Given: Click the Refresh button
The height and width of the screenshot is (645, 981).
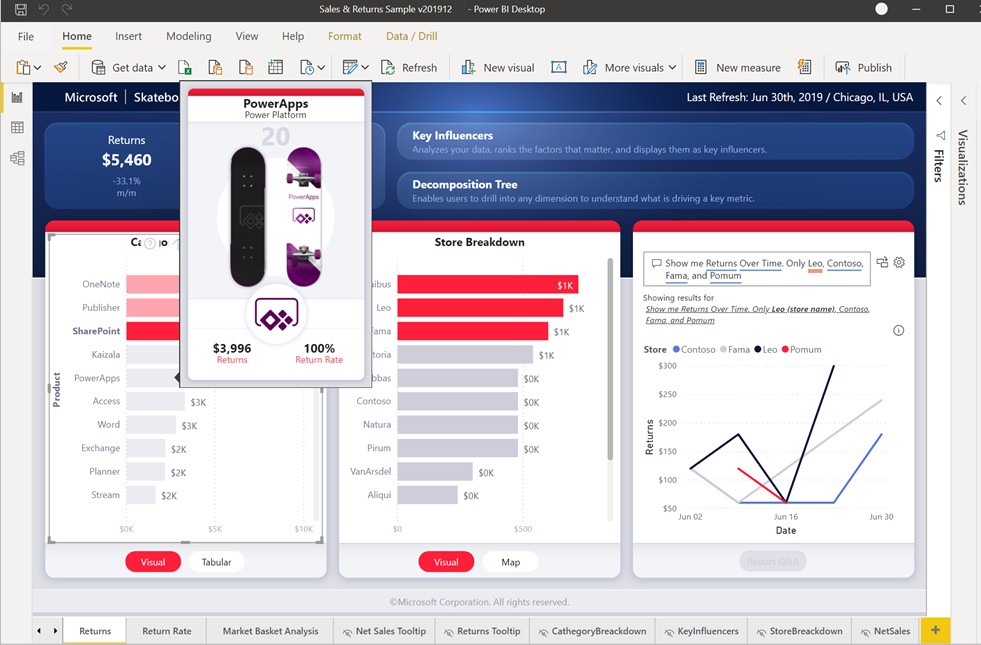Looking at the screenshot, I should click(x=409, y=68).
